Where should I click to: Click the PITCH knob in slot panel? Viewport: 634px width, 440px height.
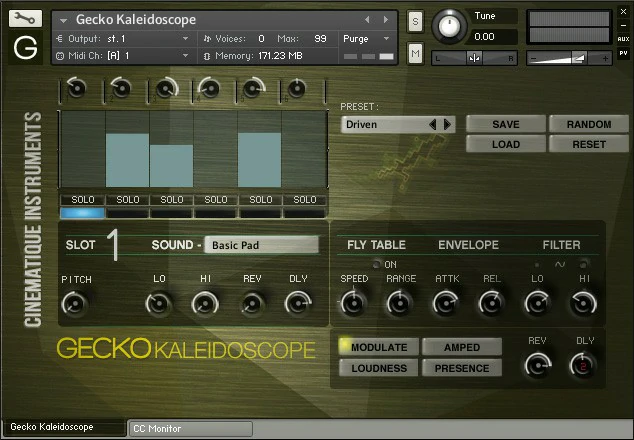pyautogui.click(x=75, y=304)
